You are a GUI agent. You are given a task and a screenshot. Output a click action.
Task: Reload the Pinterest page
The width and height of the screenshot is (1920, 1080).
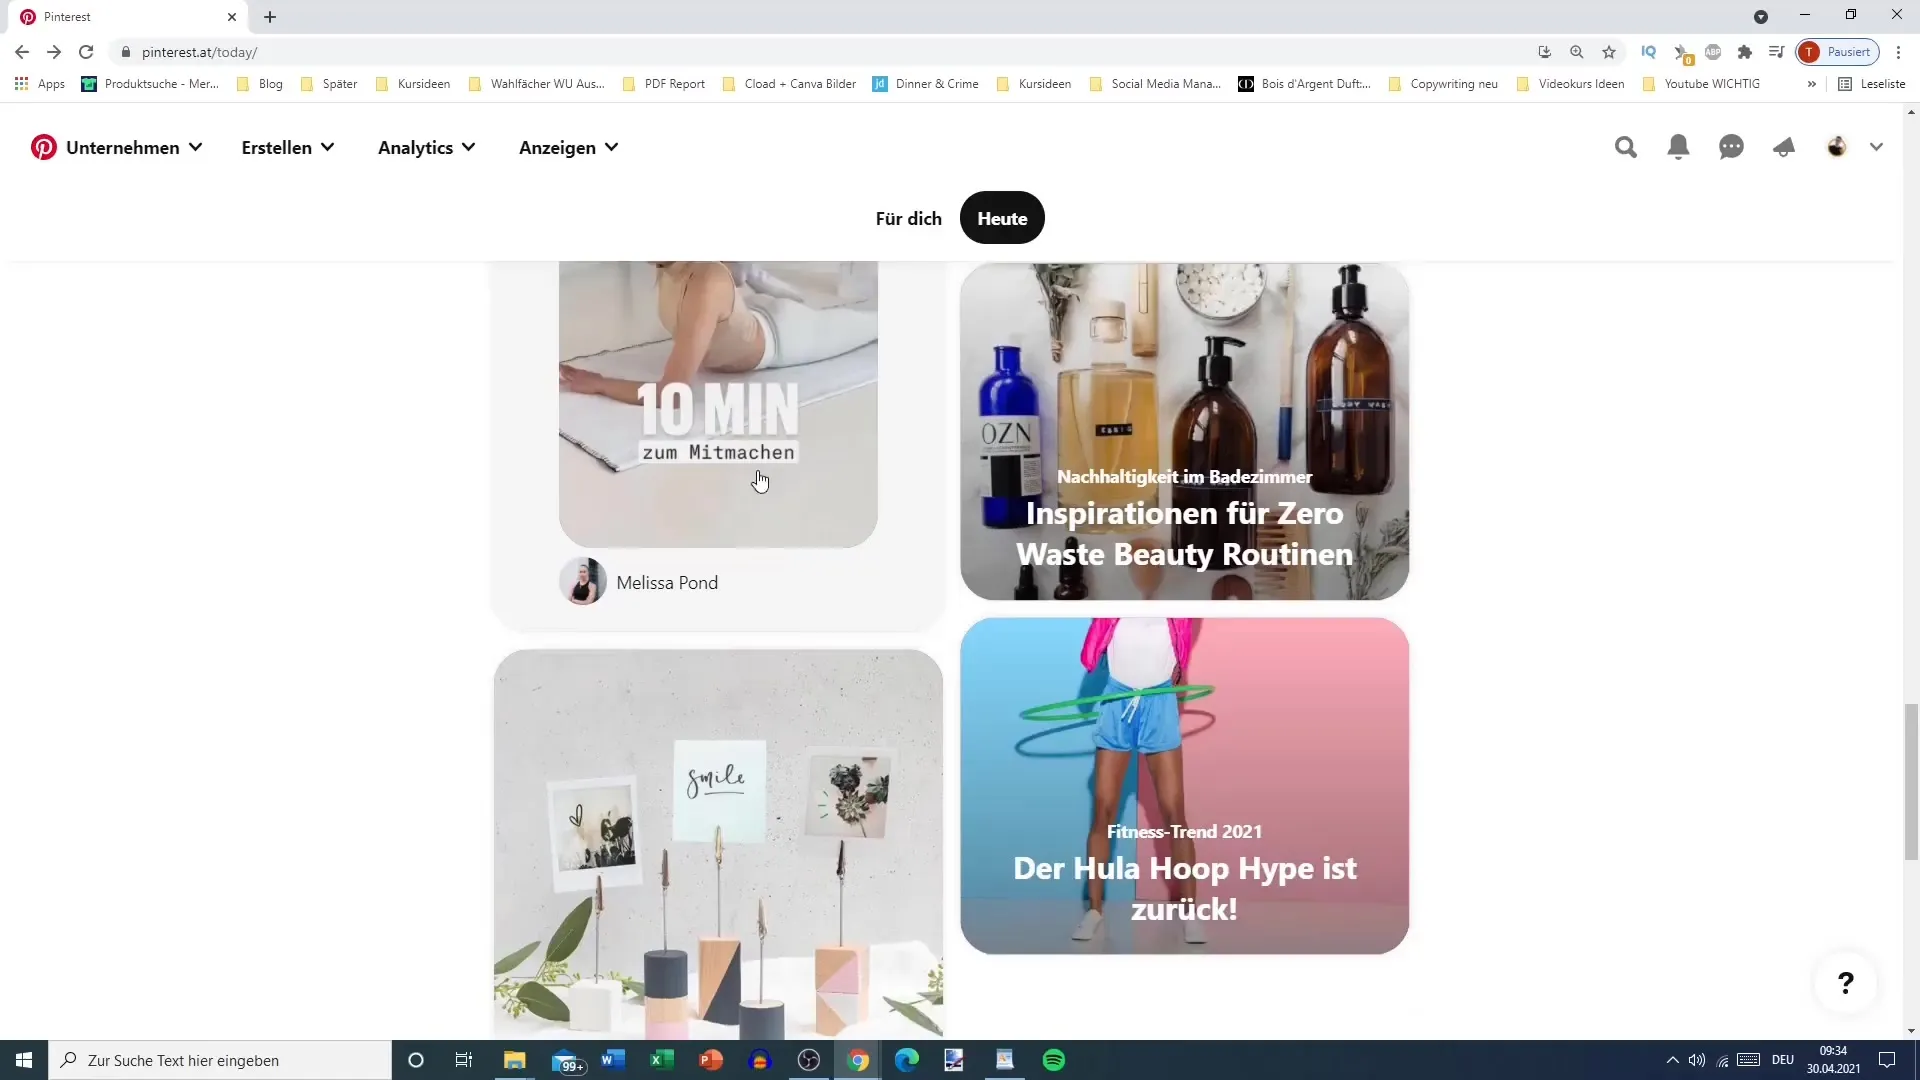coord(86,52)
